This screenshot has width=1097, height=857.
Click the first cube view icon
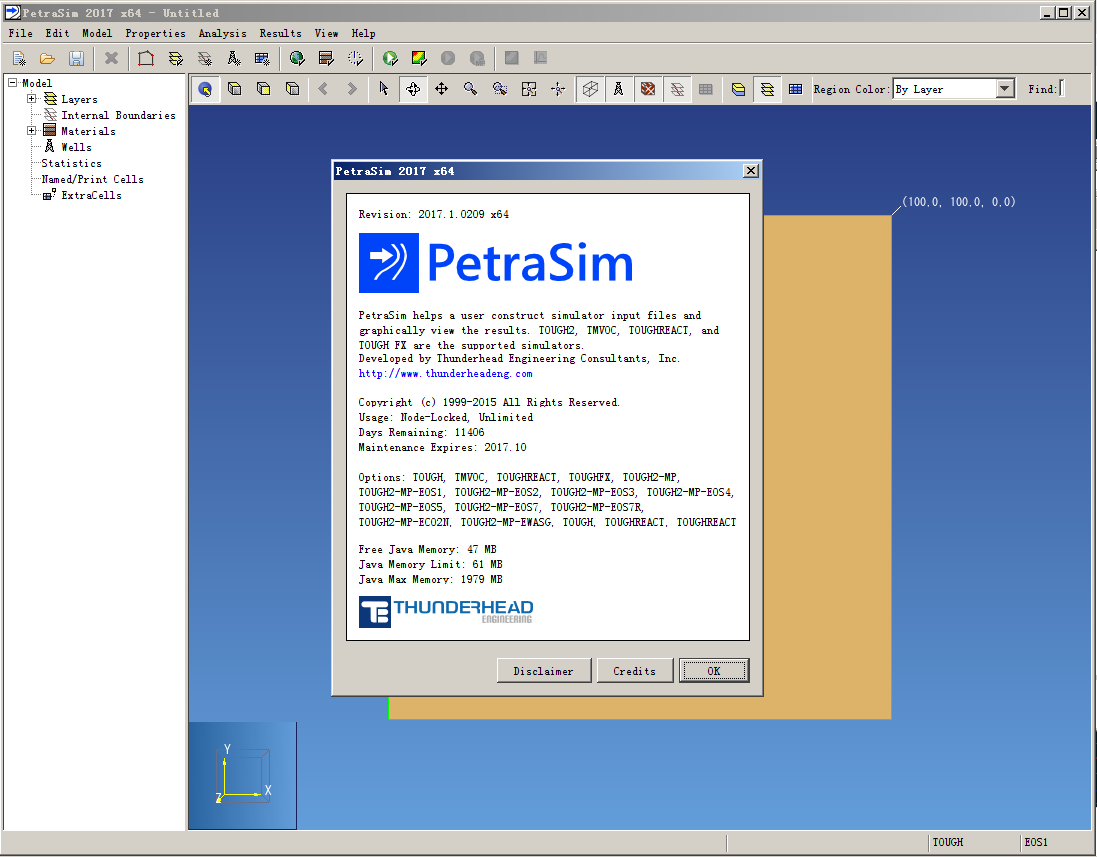click(x=234, y=89)
